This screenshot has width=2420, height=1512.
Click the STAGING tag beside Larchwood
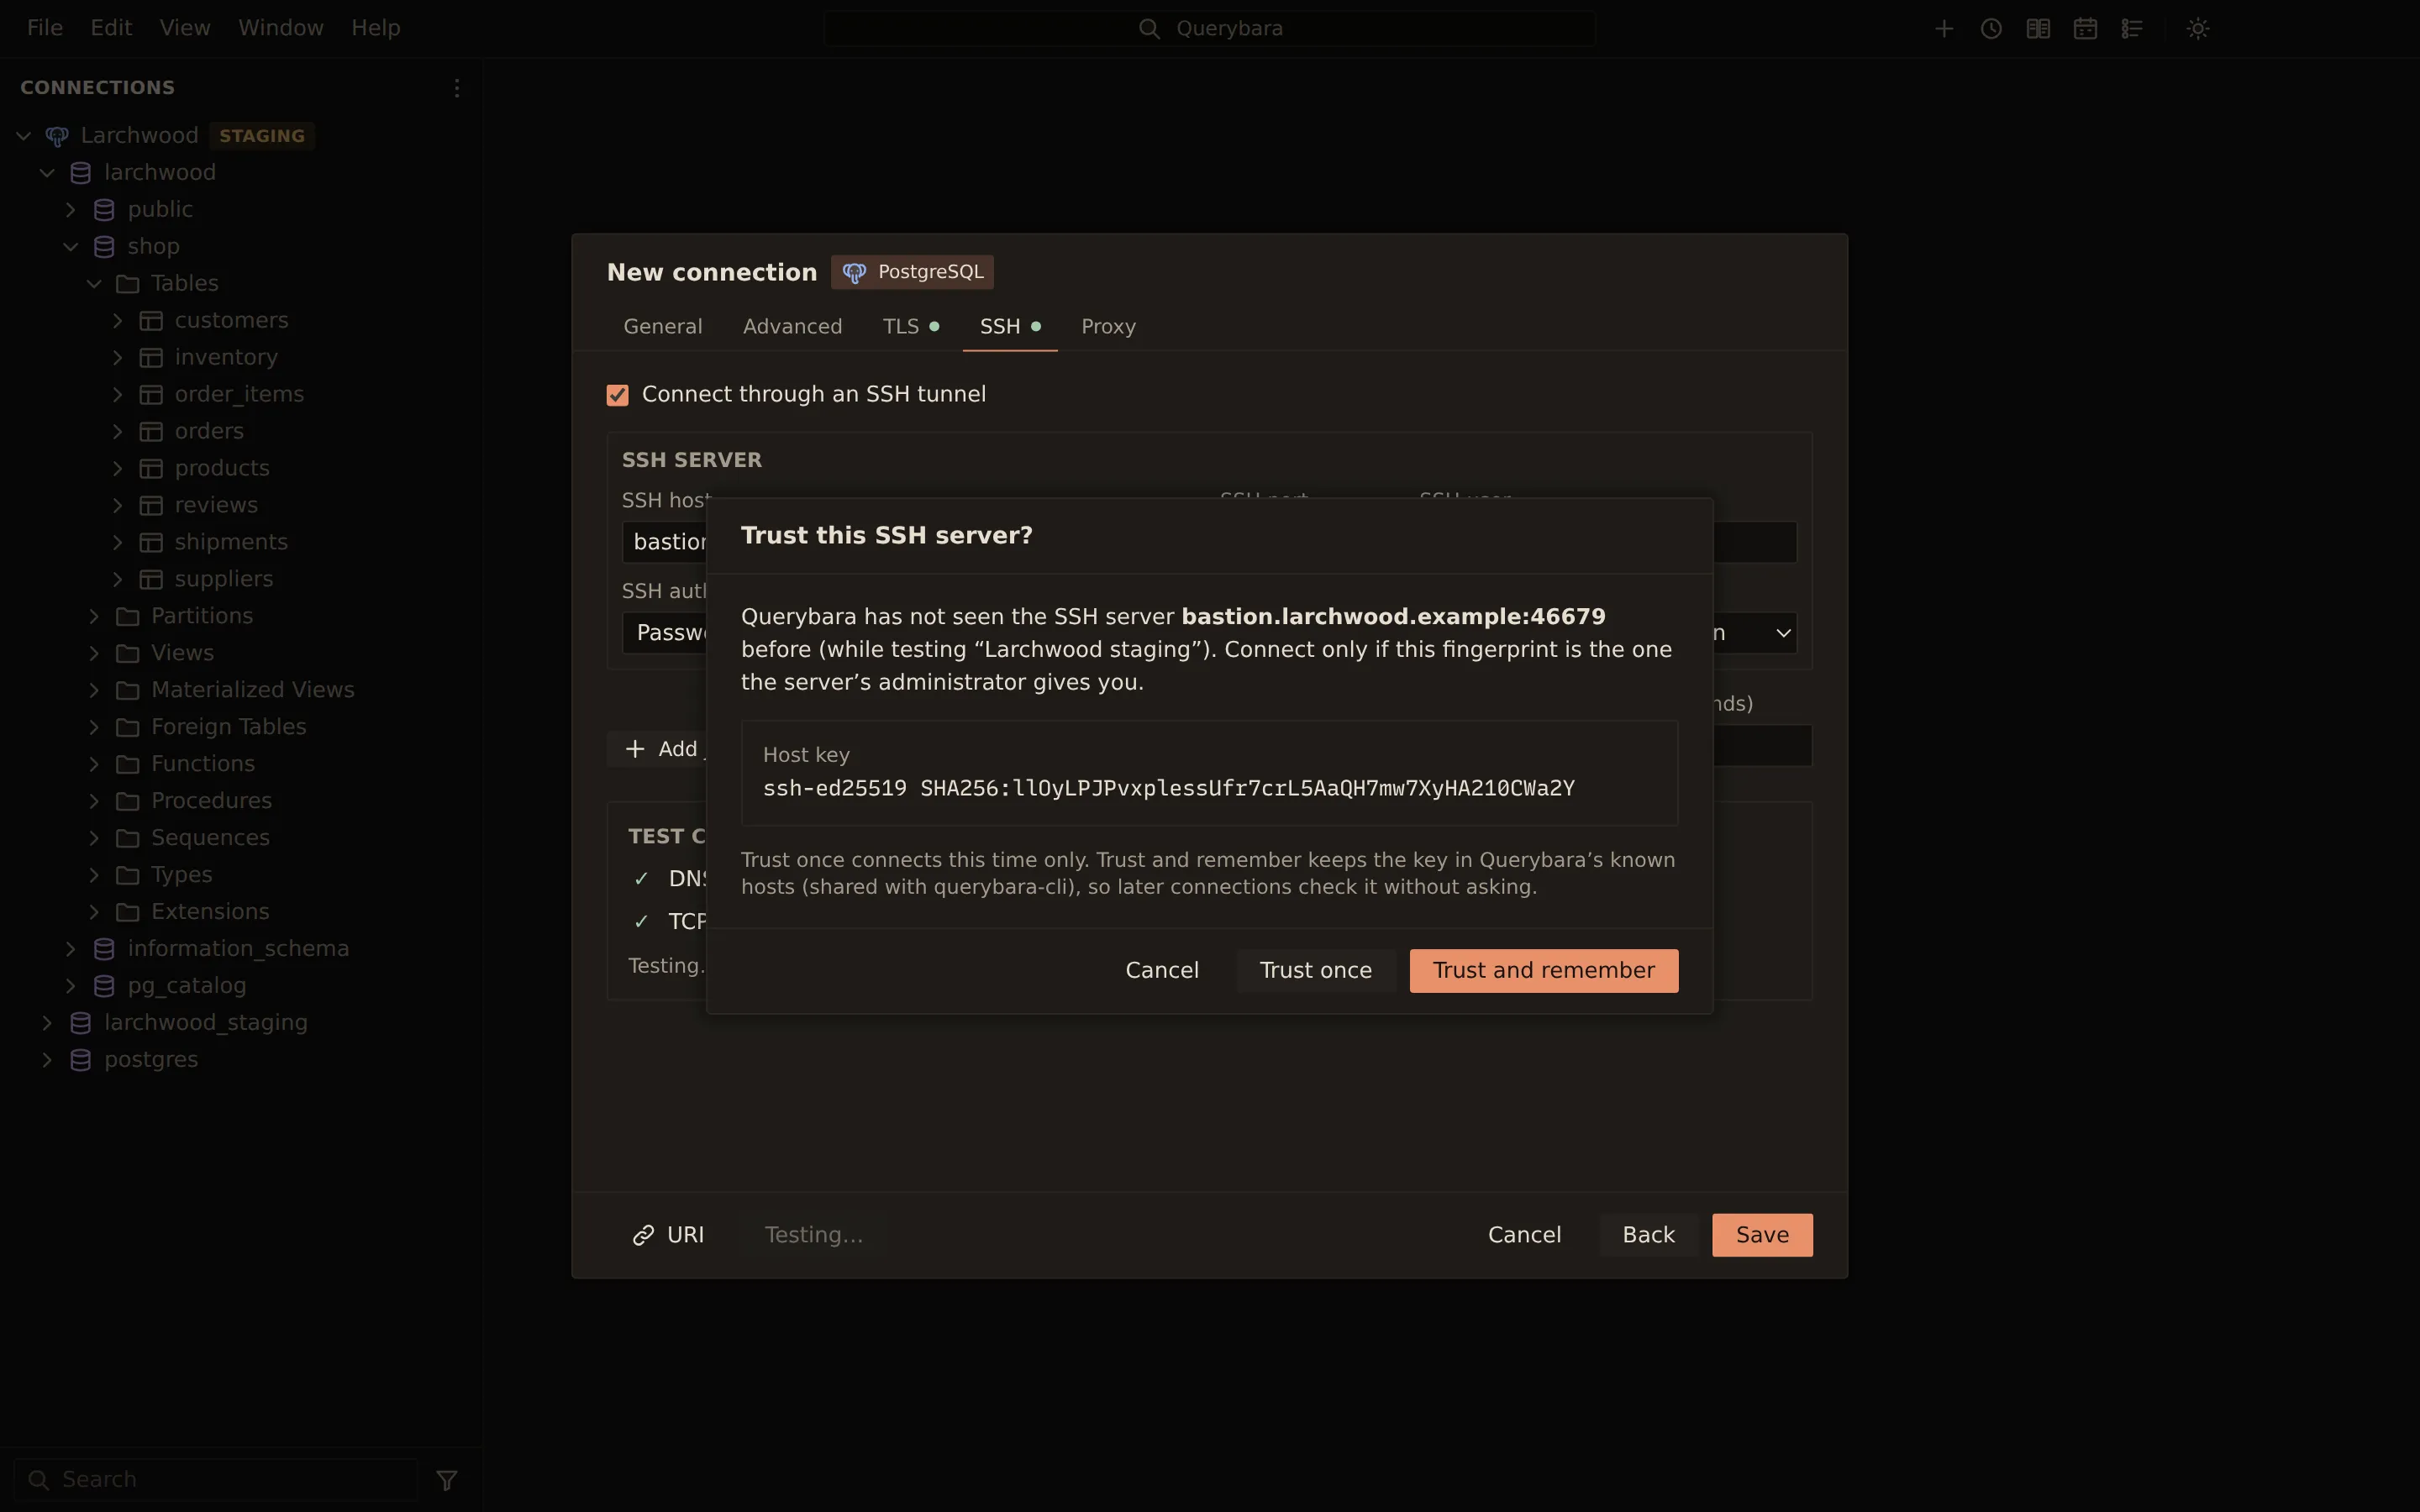(x=262, y=136)
